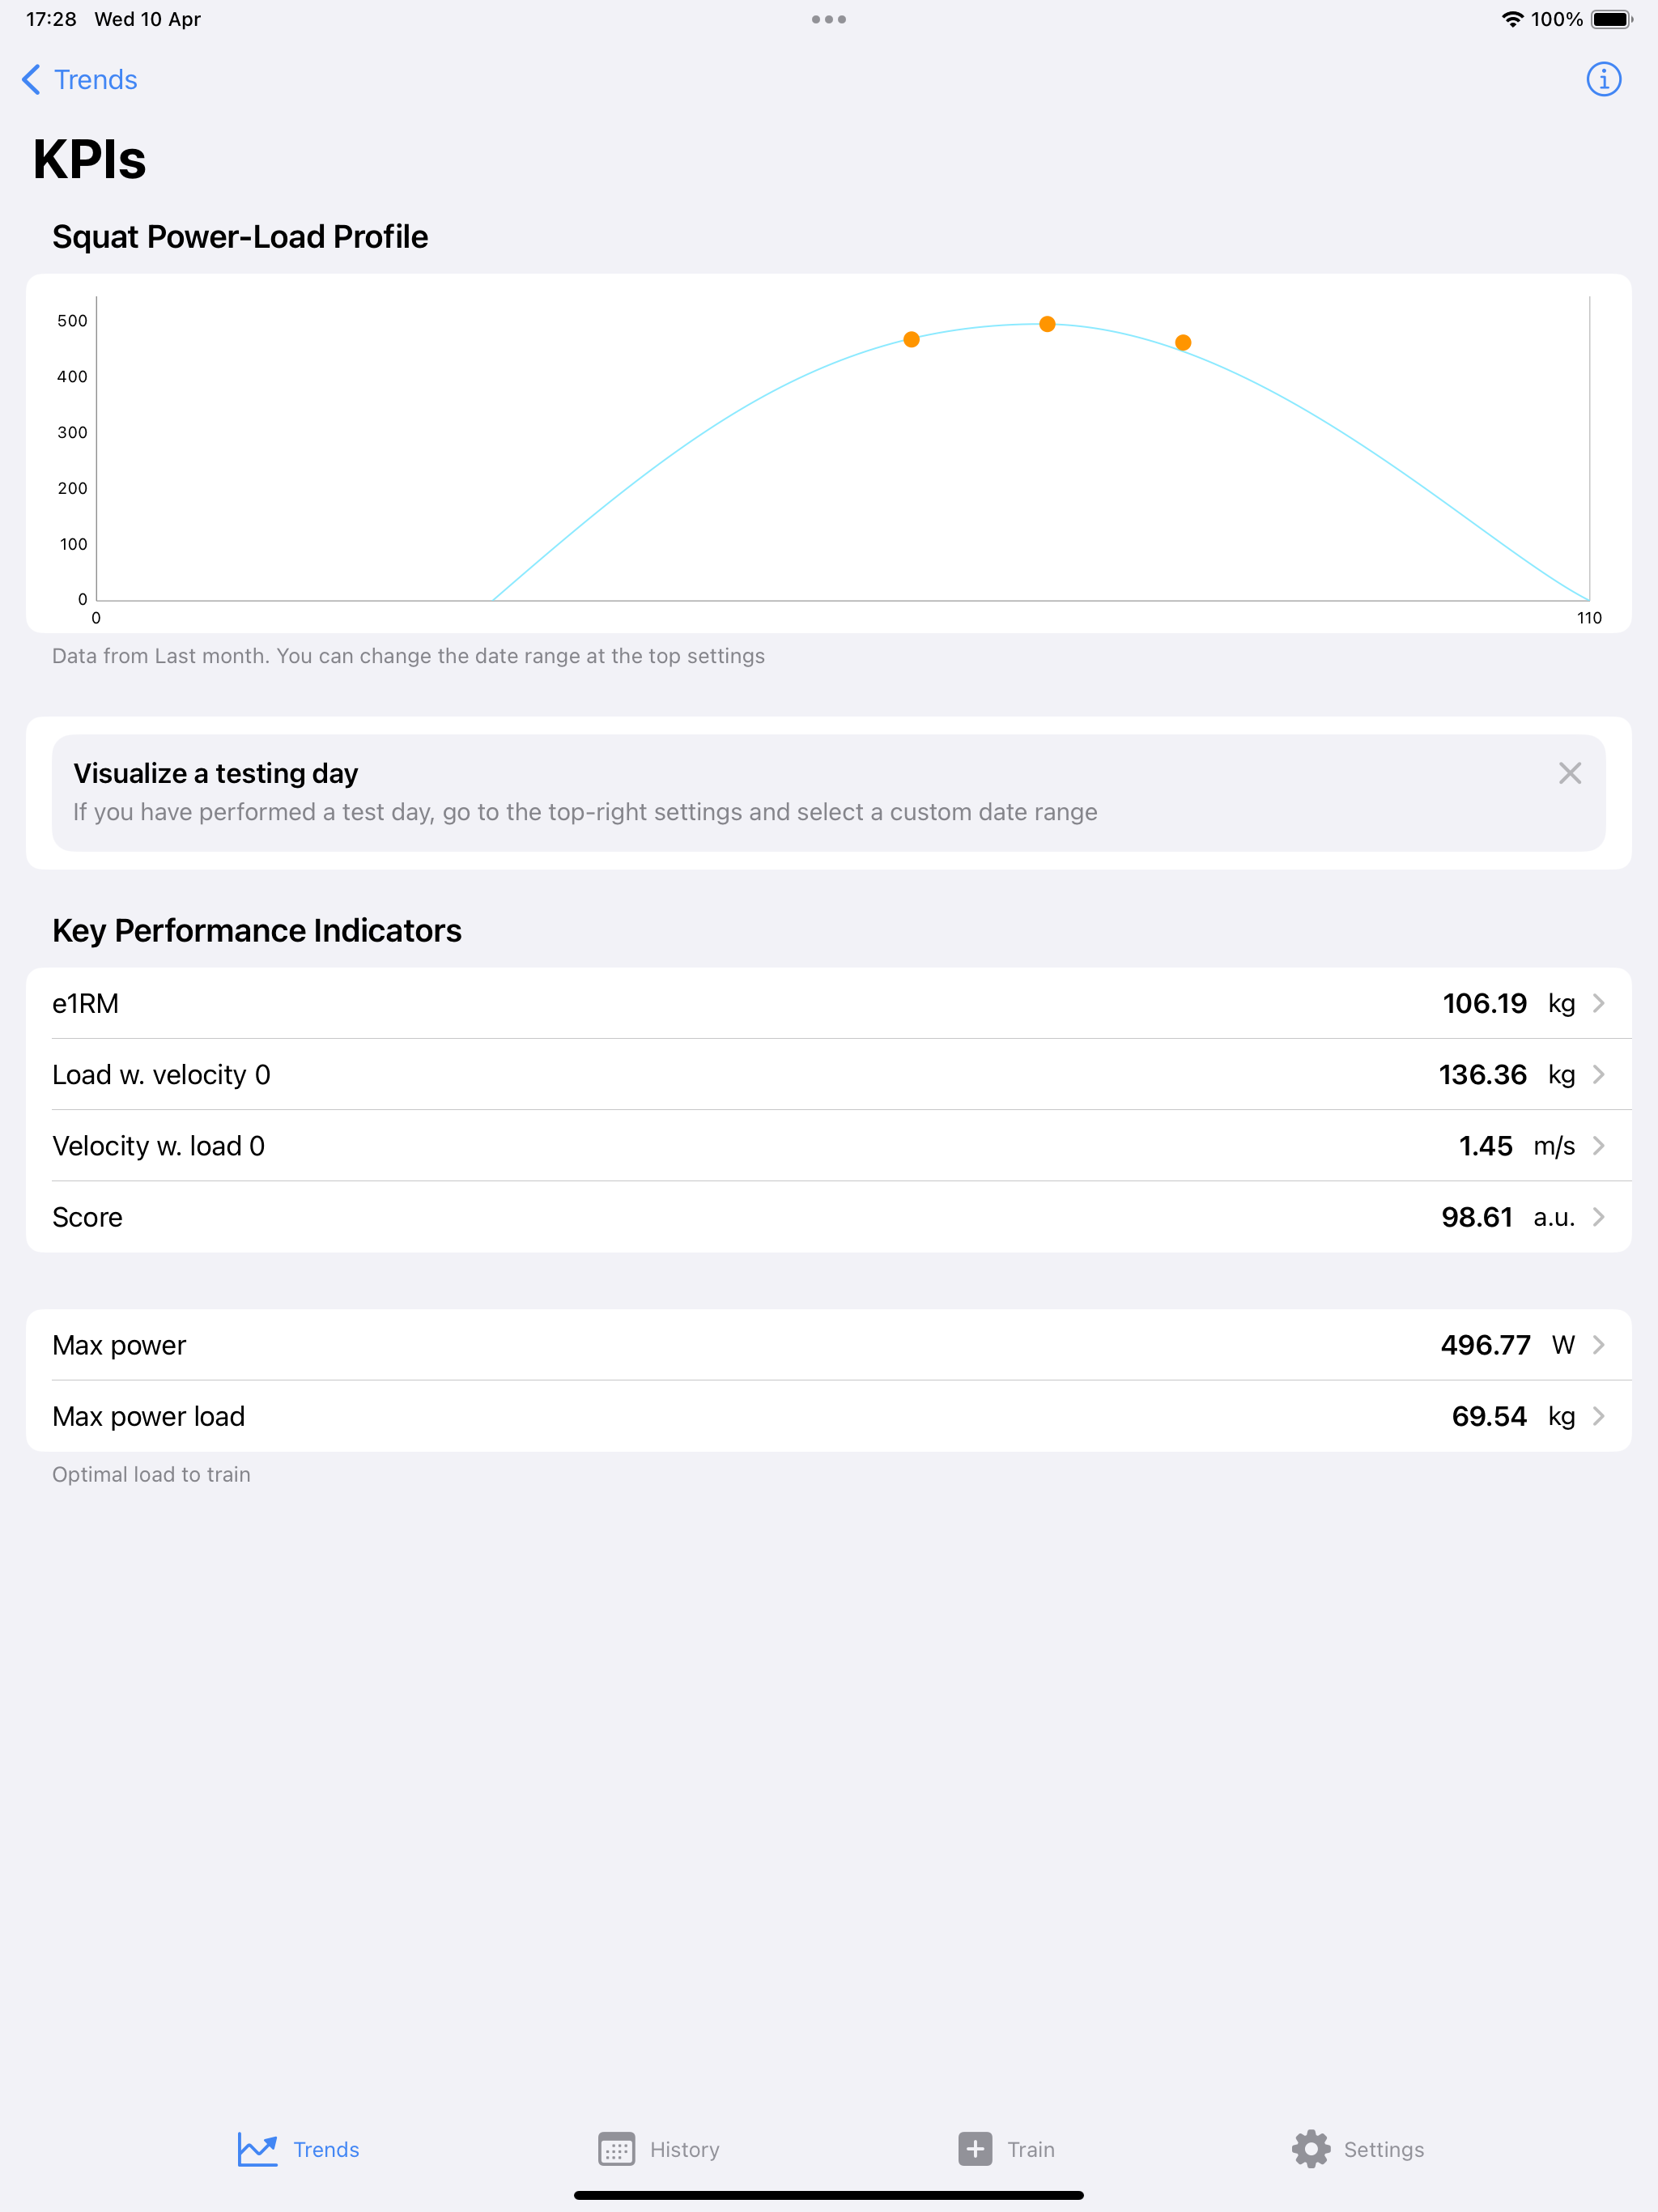The height and width of the screenshot is (2212, 1658).
Task: Expand Max power load details
Action: [x=1597, y=1416]
